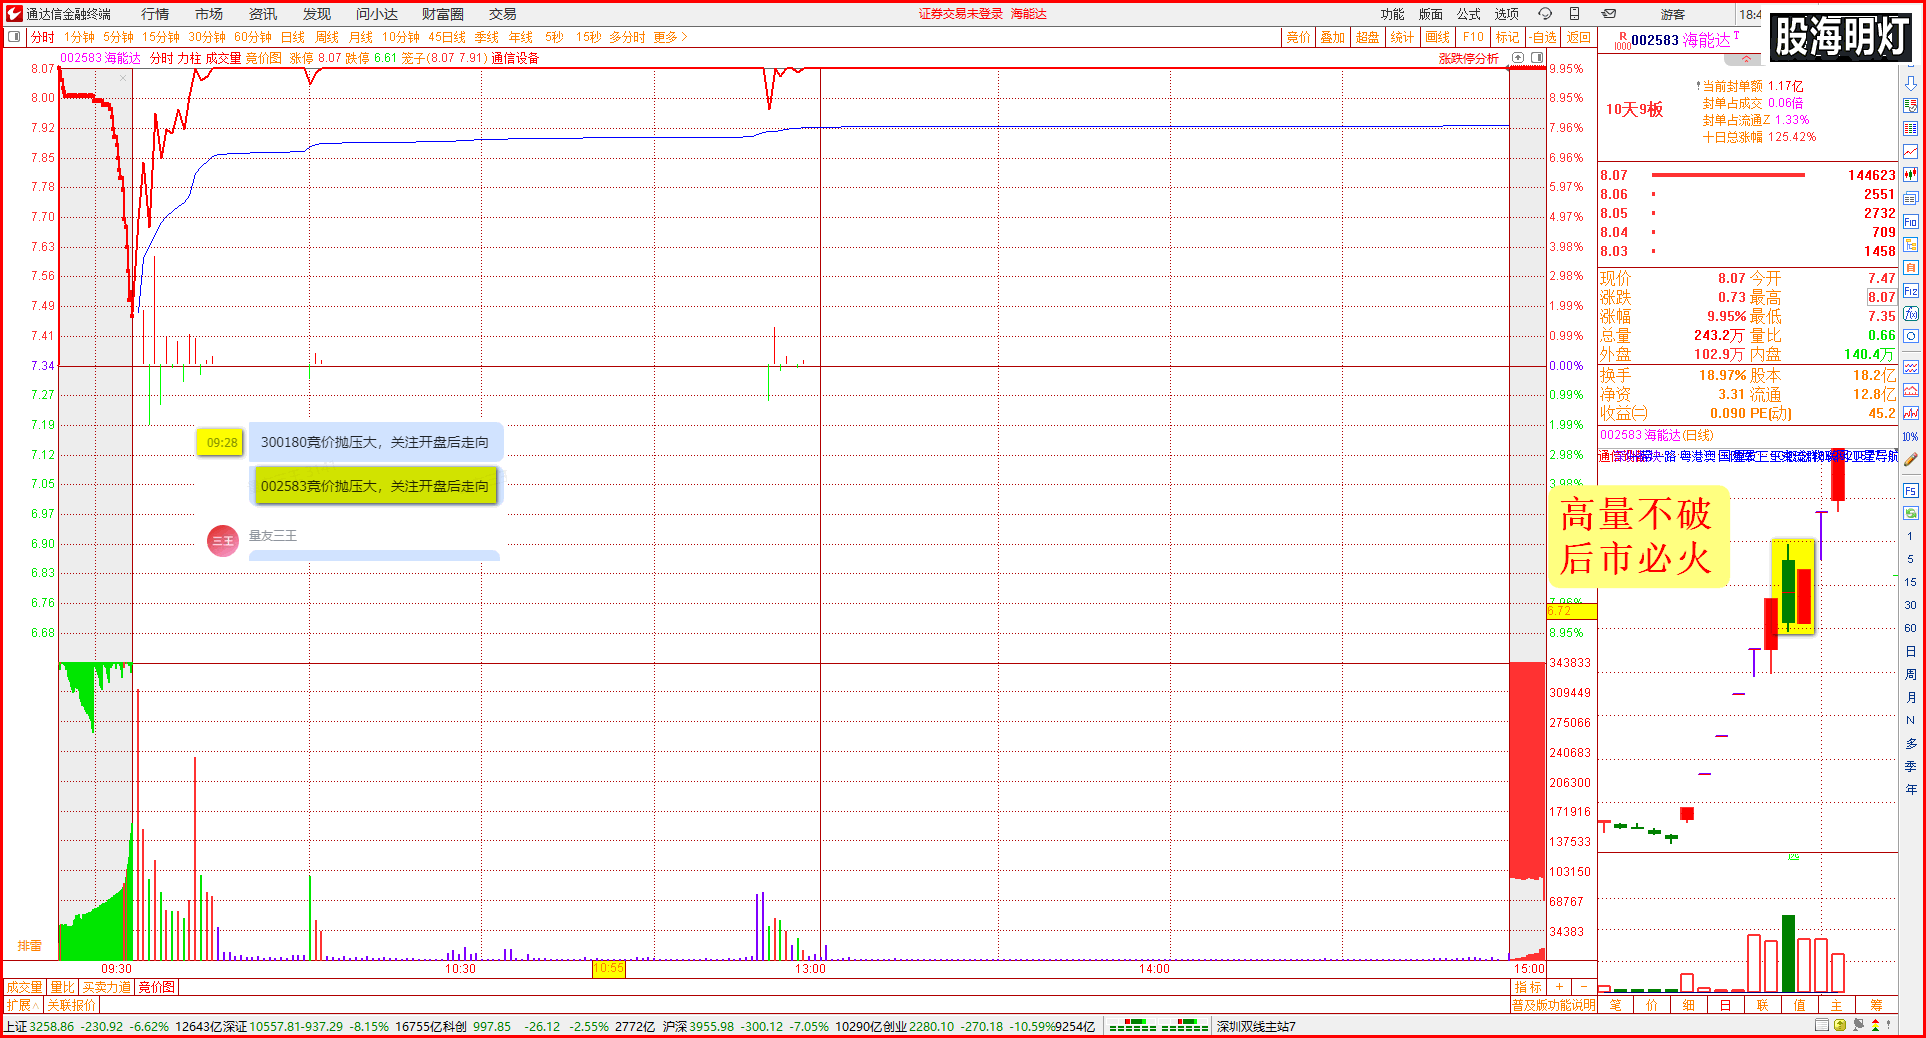Screen dimensions: 1926x1038
Task: Click the F12 trading sidebar icon
Action: [1911, 291]
